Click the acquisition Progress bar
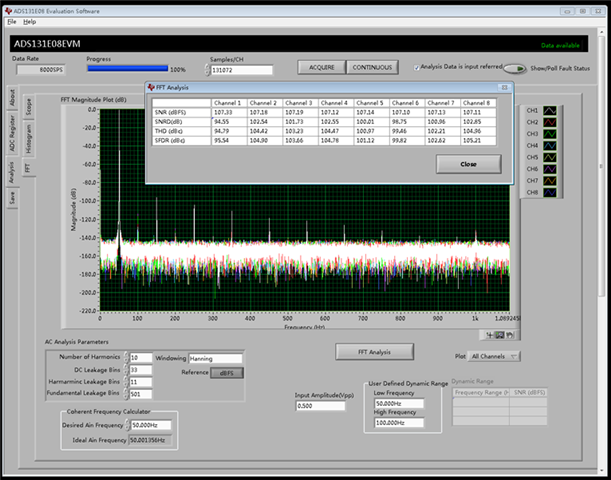Viewport: 611px width, 480px height. point(128,69)
